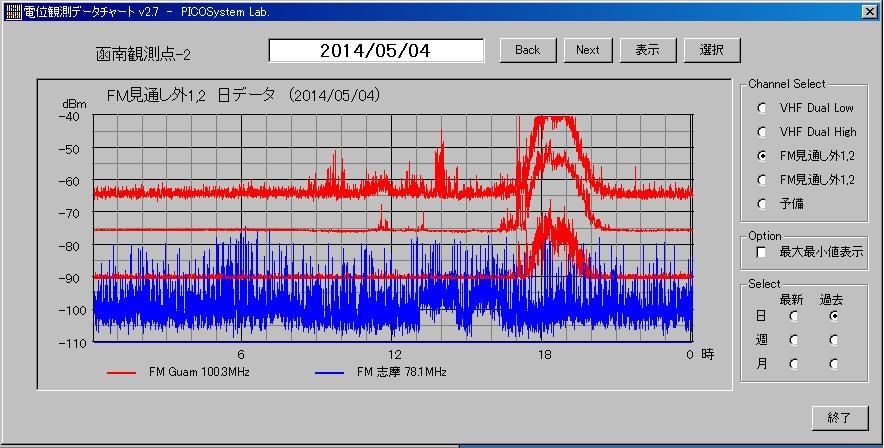The width and height of the screenshot is (884, 448).
Task: Select the 過去 radio button for 日
Action: (x=832, y=315)
